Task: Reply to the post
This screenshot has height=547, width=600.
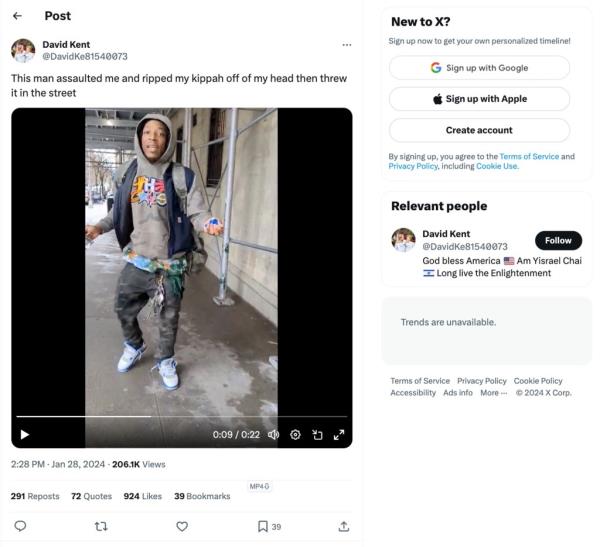Action: click(20, 526)
